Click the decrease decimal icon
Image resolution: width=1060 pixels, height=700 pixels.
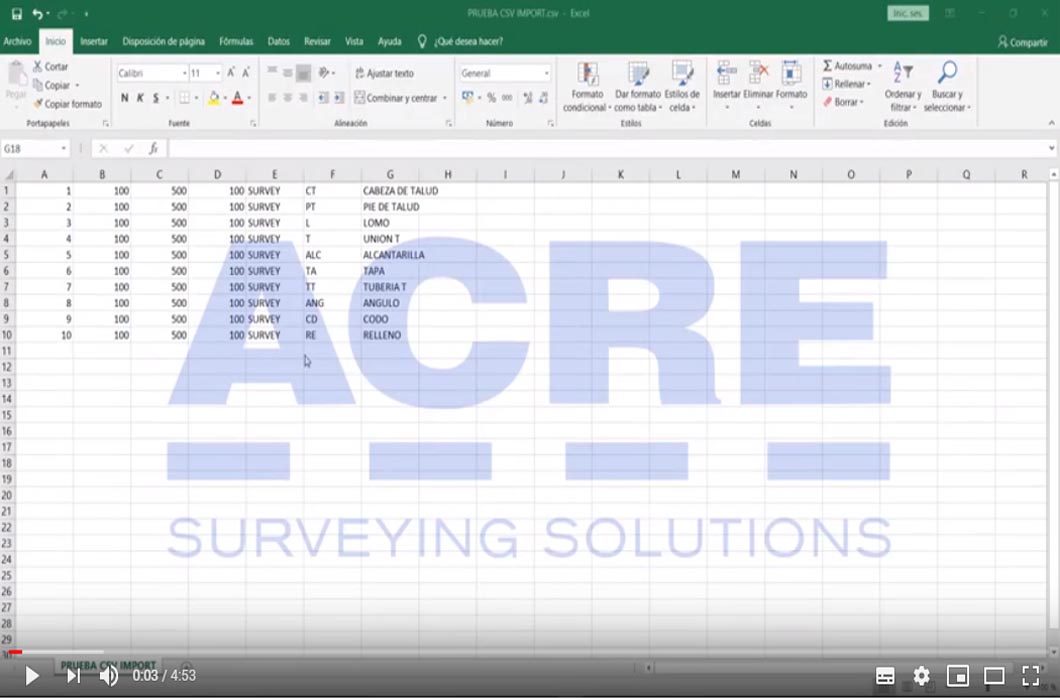(543, 98)
